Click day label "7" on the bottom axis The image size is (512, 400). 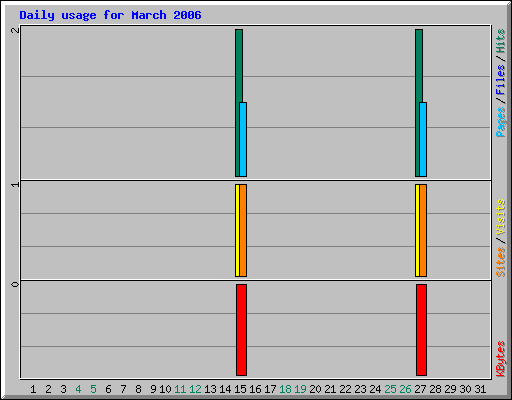pyautogui.click(x=123, y=389)
